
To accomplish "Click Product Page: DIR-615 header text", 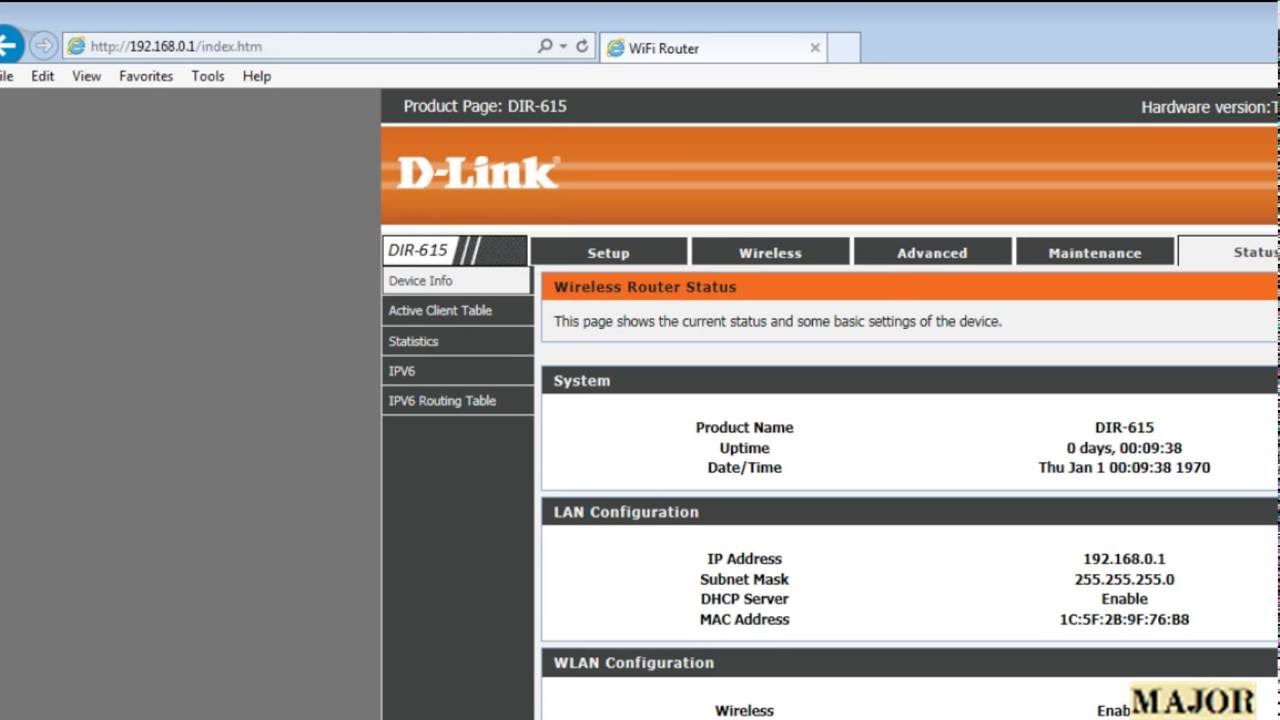I will pyautogui.click(x=485, y=106).
